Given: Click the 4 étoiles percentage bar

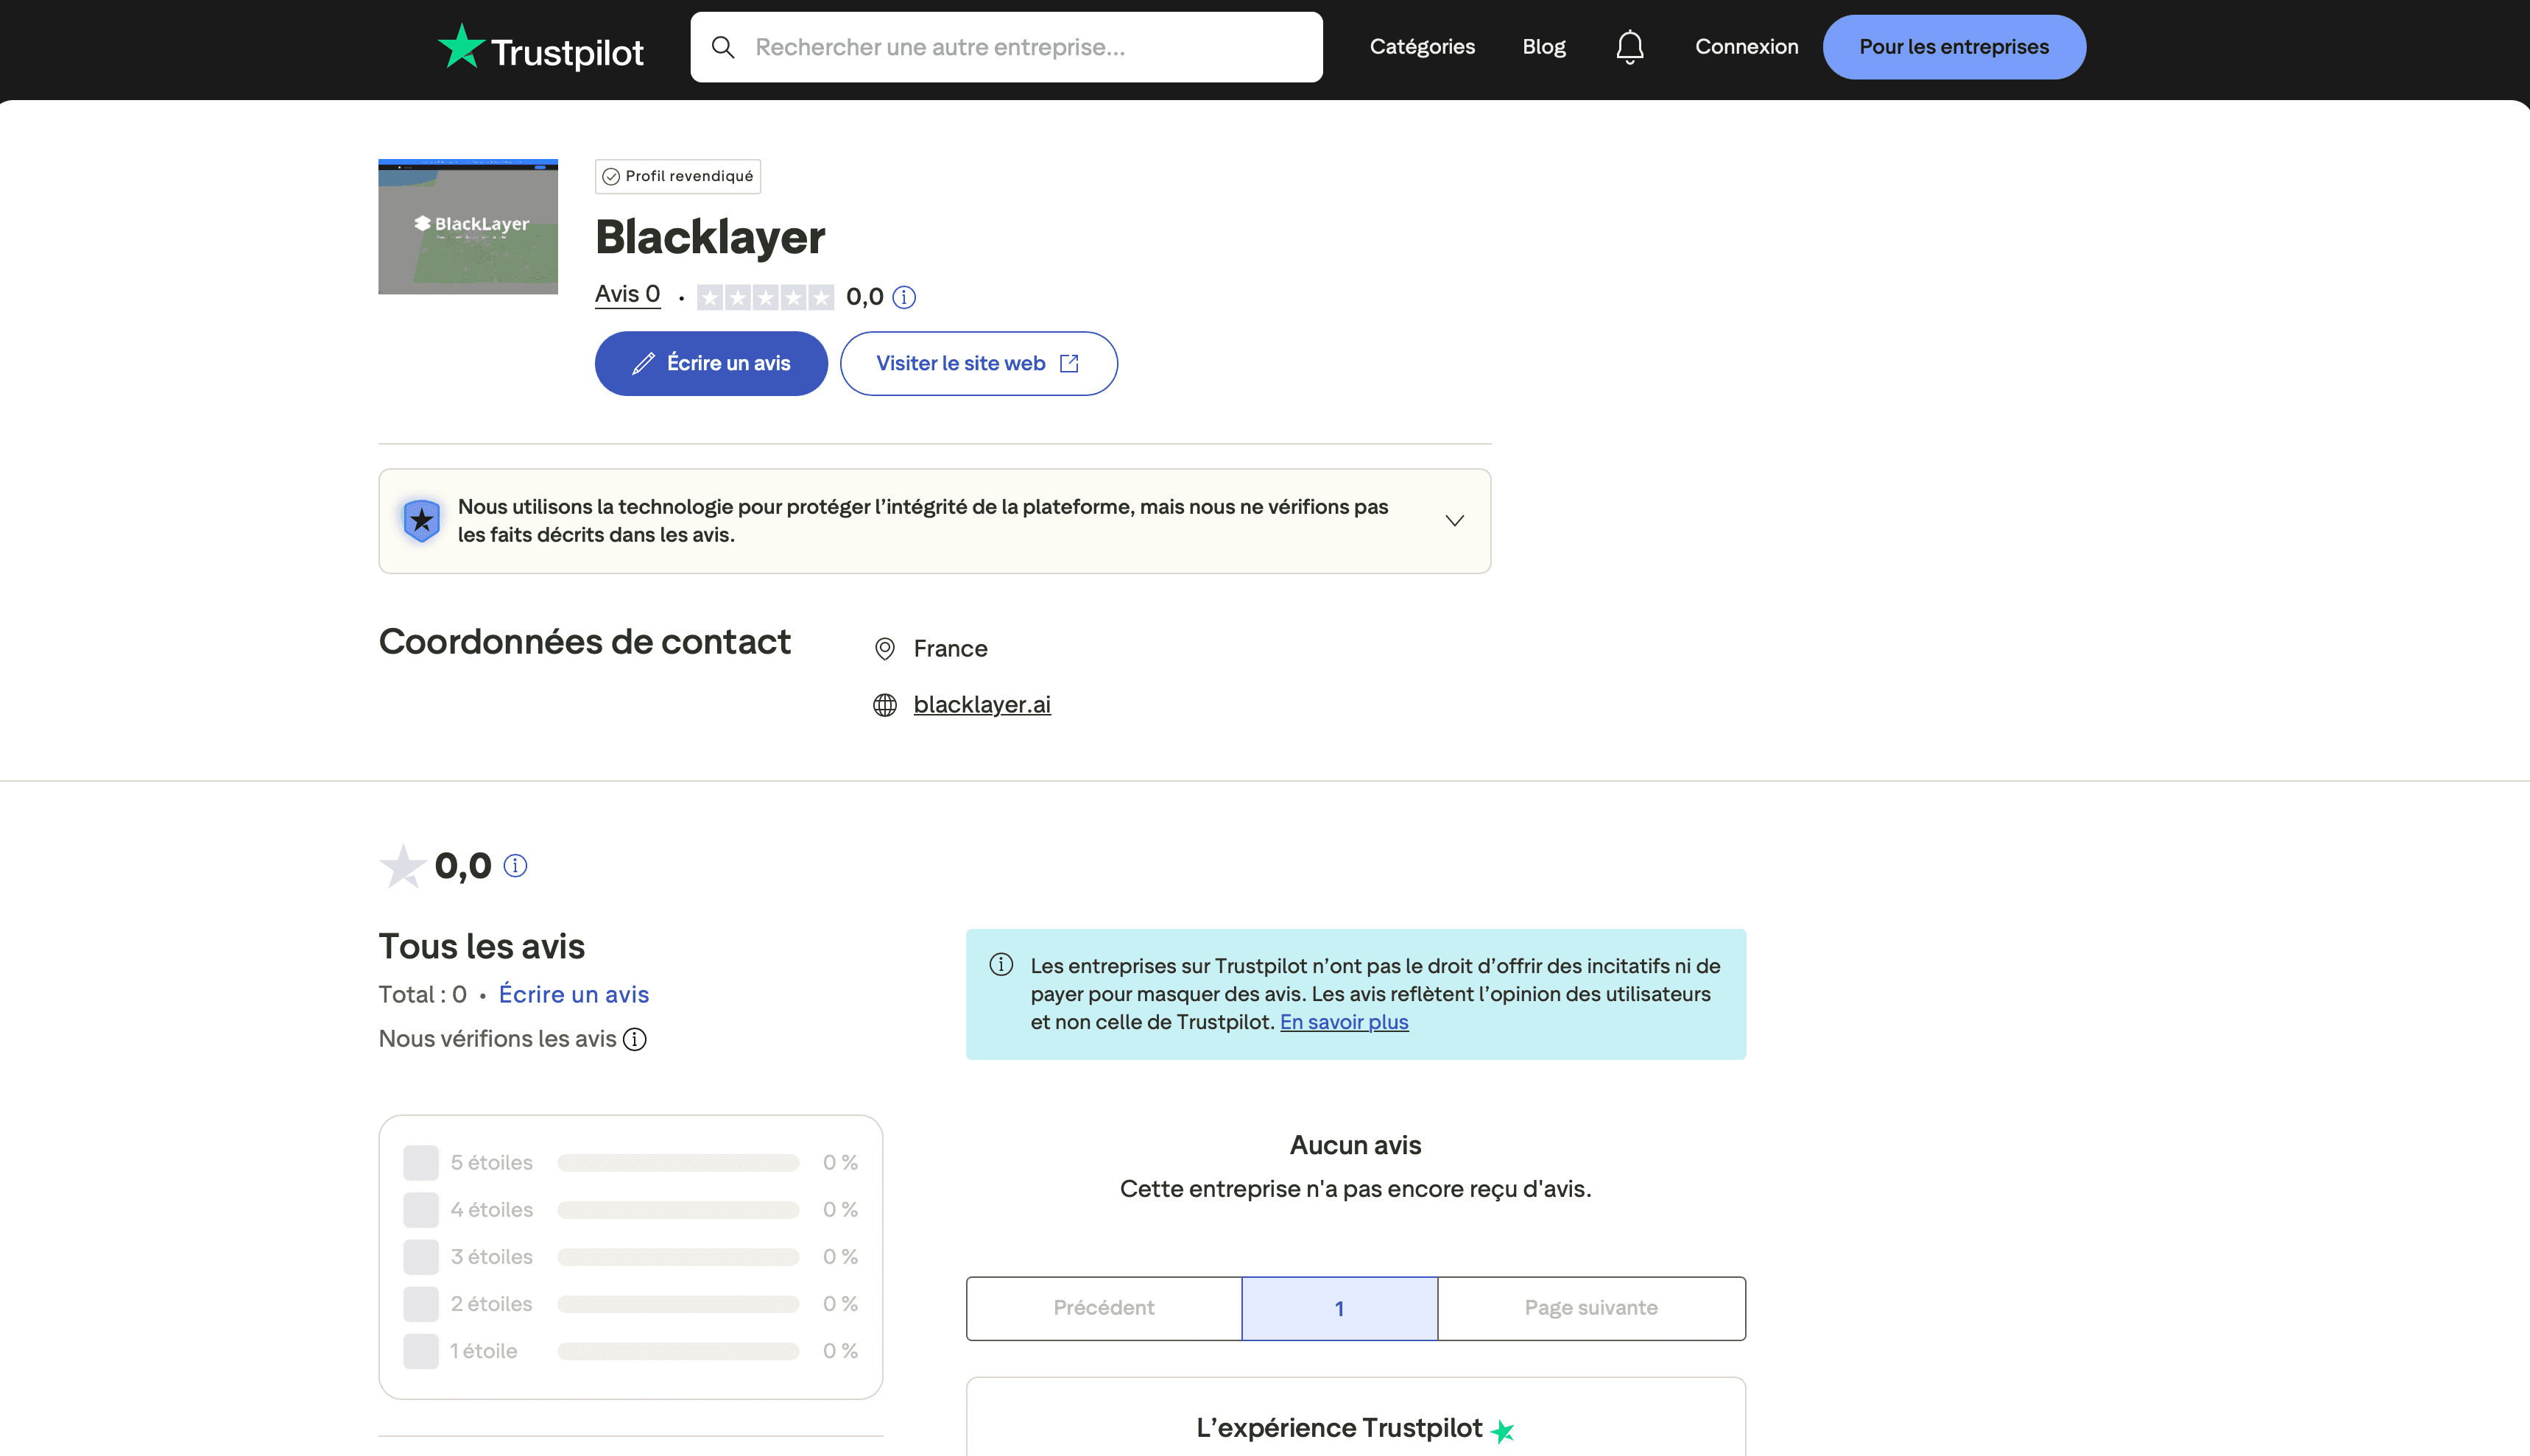Looking at the screenshot, I should click(x=678, y=1209).
